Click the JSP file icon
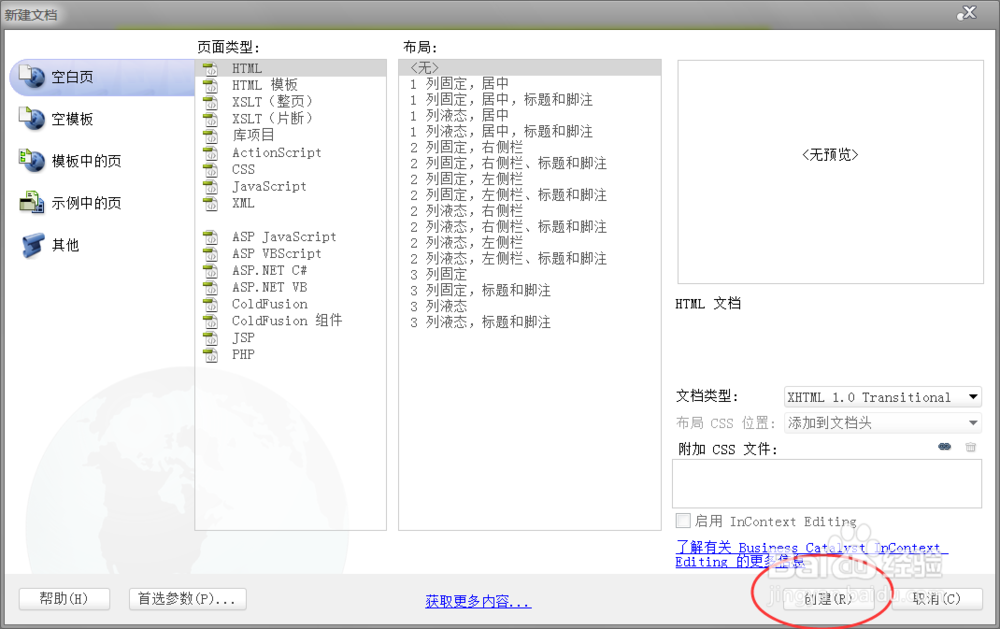This screenshot has height=629, width=1000. click(x=210, y=337)
